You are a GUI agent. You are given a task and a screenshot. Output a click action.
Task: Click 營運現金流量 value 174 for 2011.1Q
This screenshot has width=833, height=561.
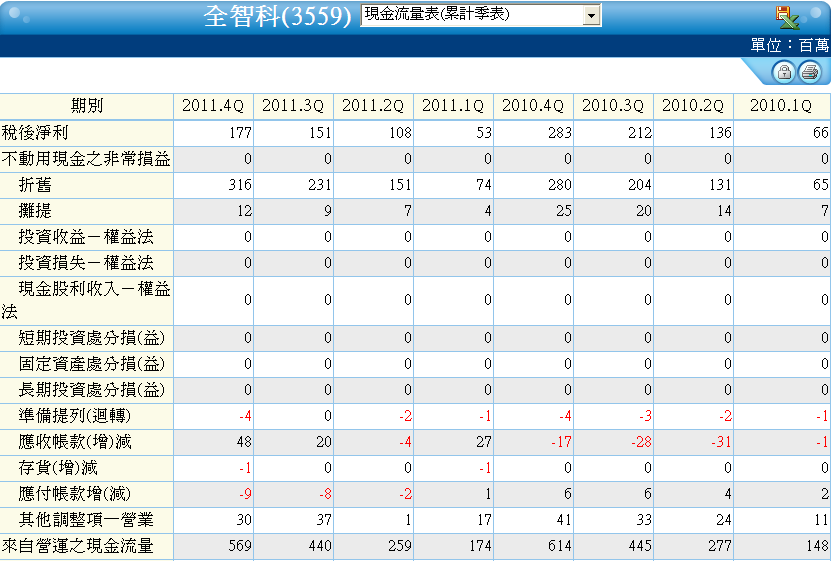coord(480,546)
